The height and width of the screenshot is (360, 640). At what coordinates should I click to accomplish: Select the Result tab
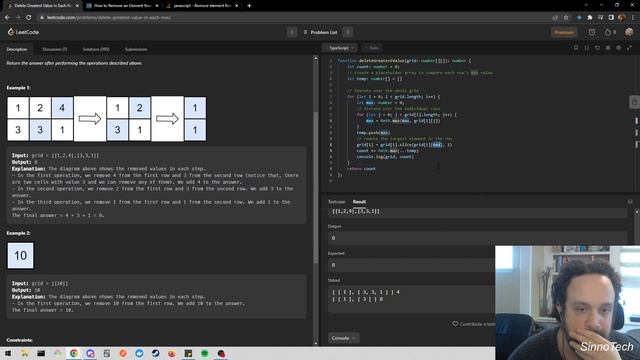click(x=359, y=202)
